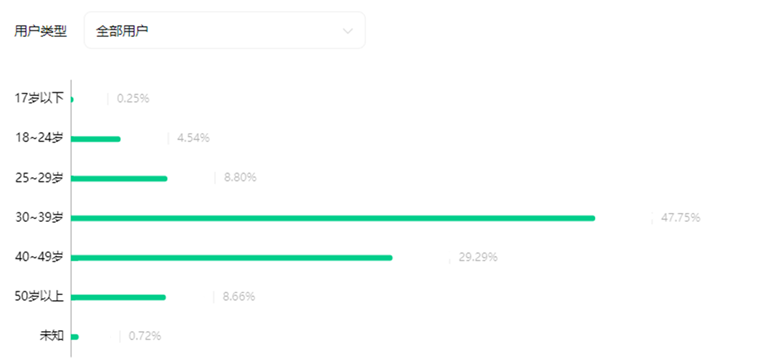
Task: Select the 30~39岁 green bar
Action: (x=333, y=218)
